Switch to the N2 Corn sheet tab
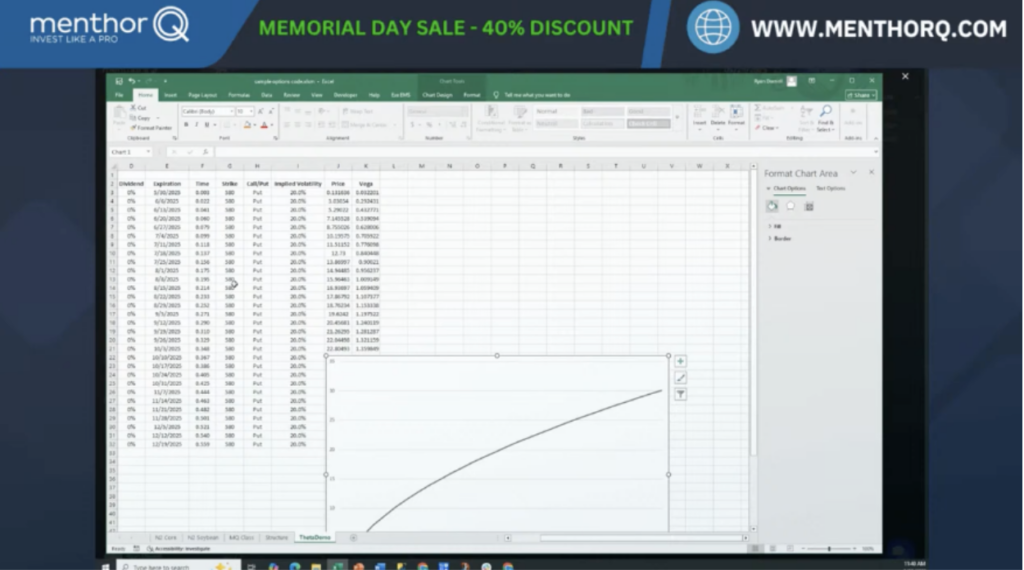The width and height of the screenshot is (1024, 570). 165,537
